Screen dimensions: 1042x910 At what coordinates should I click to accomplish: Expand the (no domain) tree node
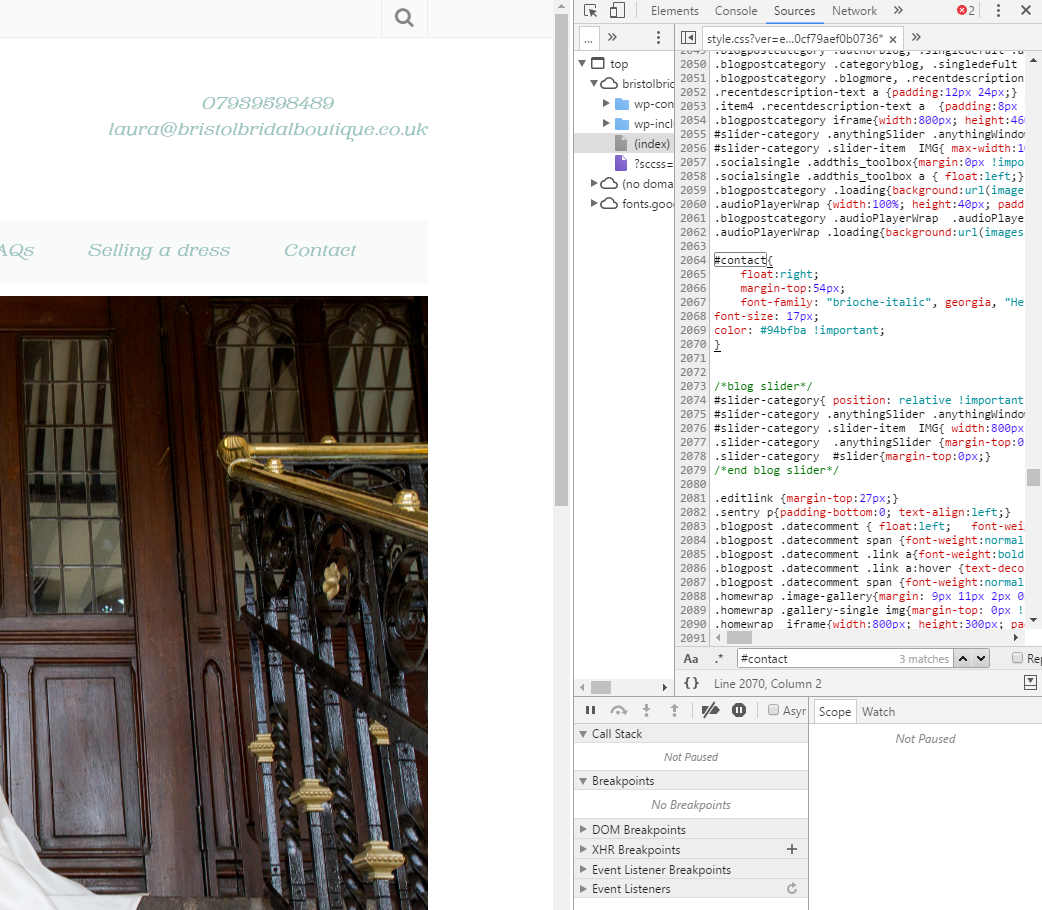[594, 183]
